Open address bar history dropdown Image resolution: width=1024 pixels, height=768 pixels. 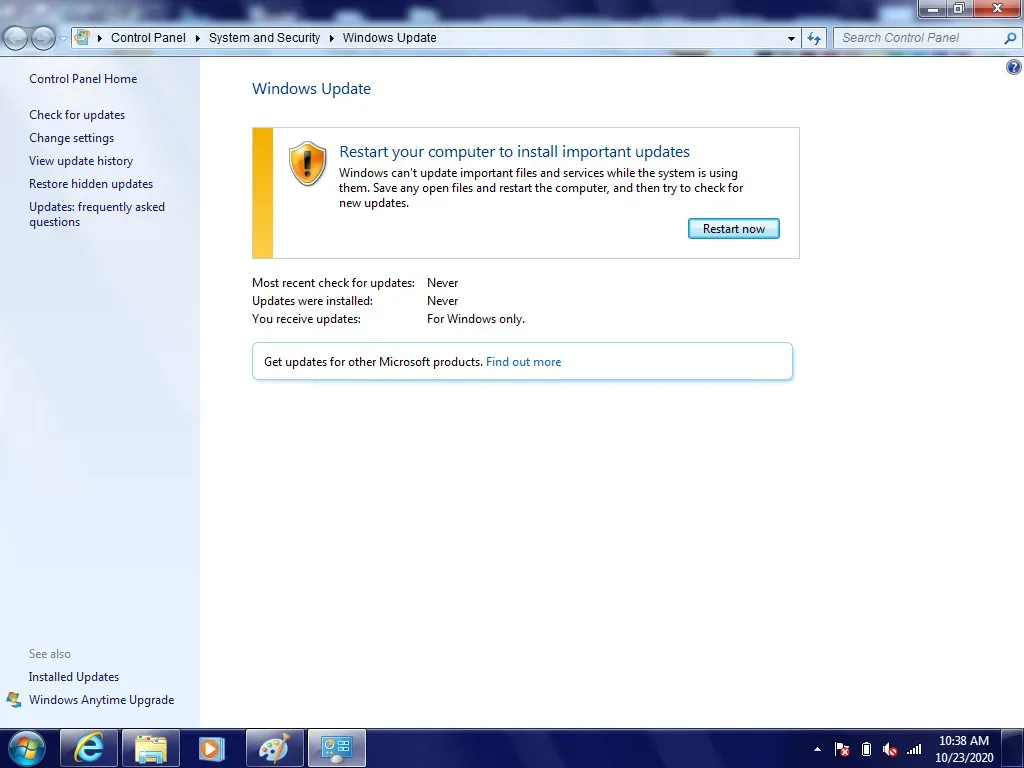[791, 38]
